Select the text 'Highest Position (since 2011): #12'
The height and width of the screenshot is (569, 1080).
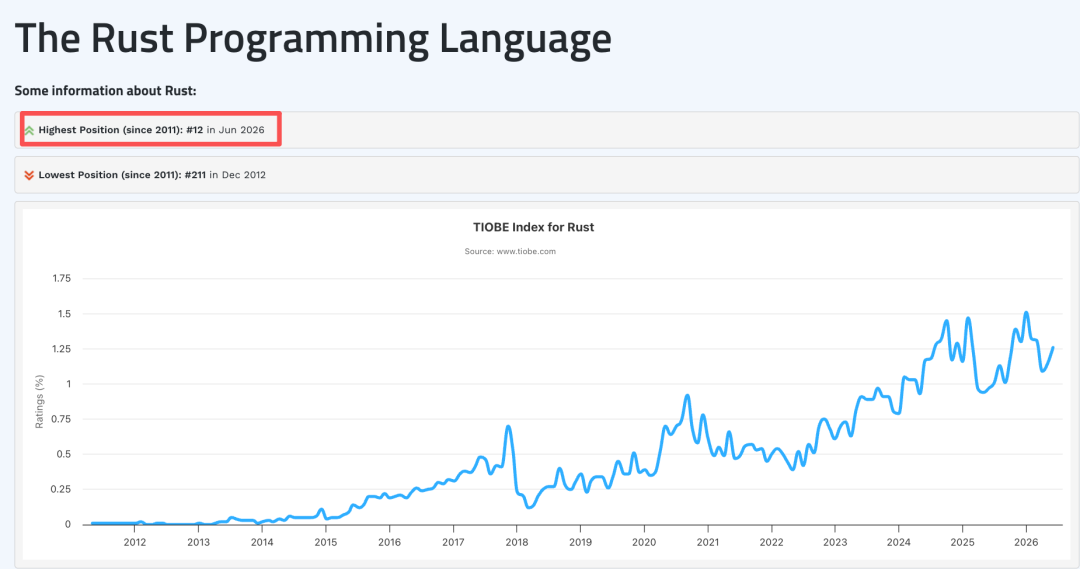[x=121, y=130]
